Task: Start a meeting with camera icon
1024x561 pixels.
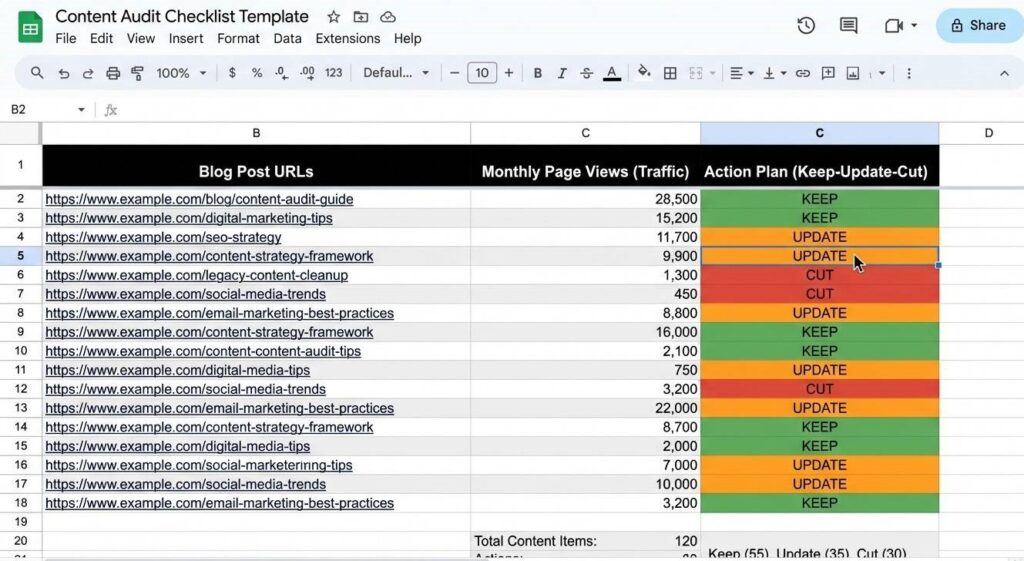Action: (893, 25)
